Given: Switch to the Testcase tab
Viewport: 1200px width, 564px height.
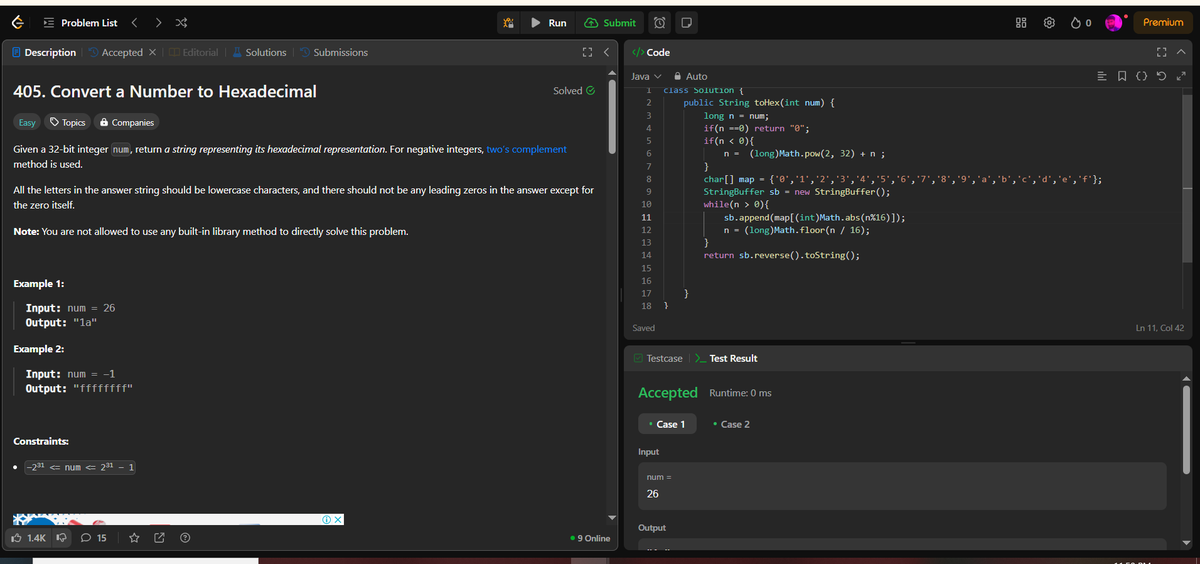Looking at the screenshot, I should coord(658,358).
